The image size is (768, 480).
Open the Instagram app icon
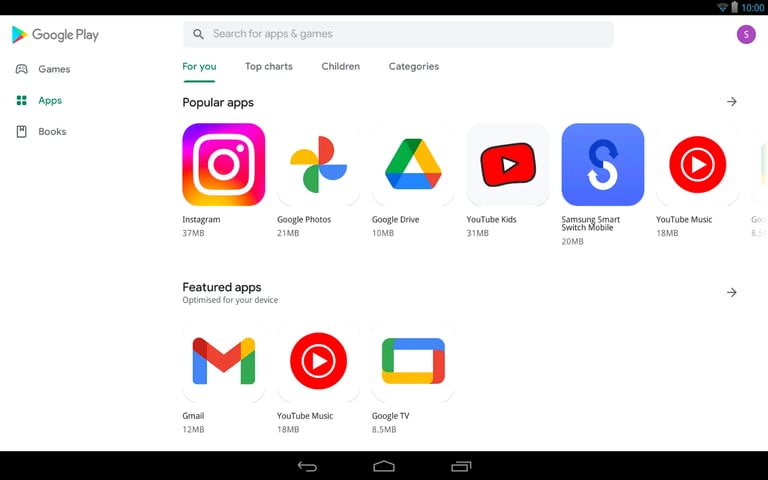(223, 165)
